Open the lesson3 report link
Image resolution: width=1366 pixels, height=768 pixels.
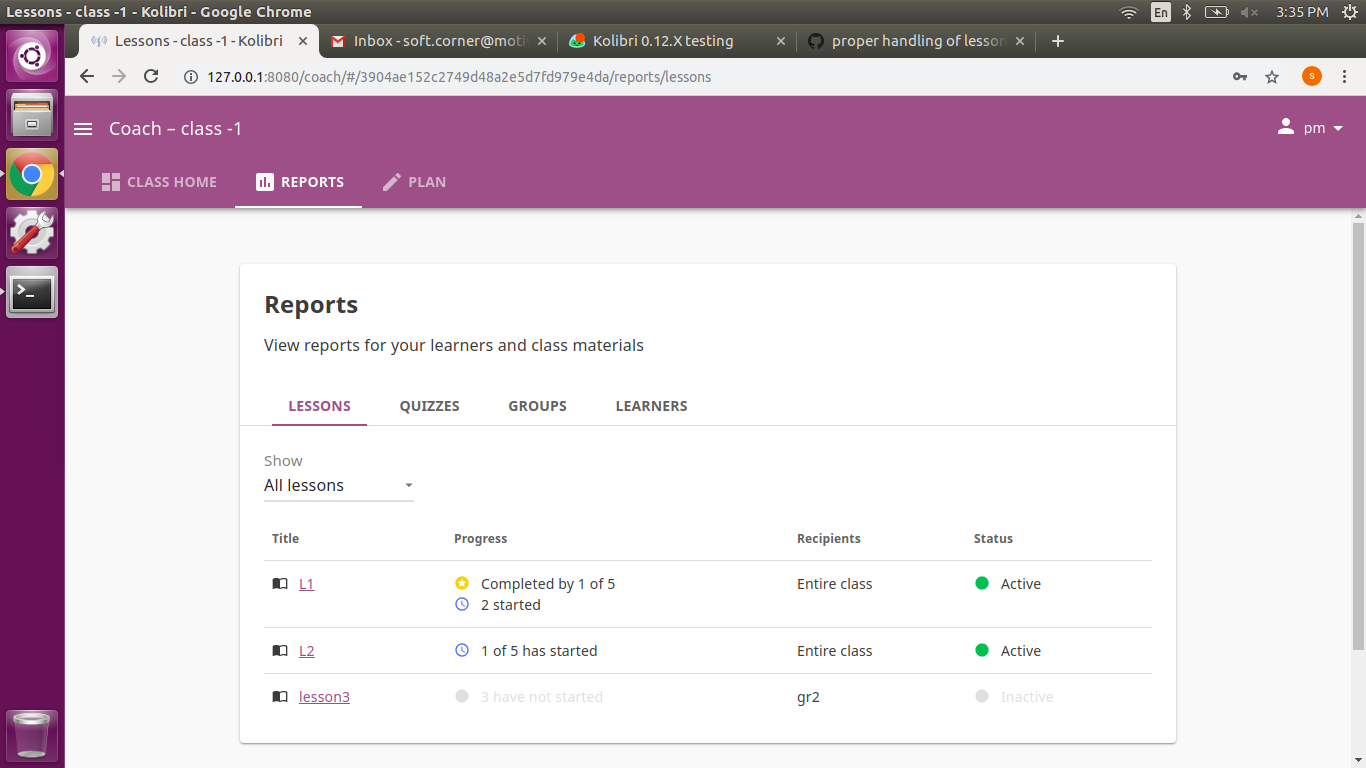click(x=324, y=697)
